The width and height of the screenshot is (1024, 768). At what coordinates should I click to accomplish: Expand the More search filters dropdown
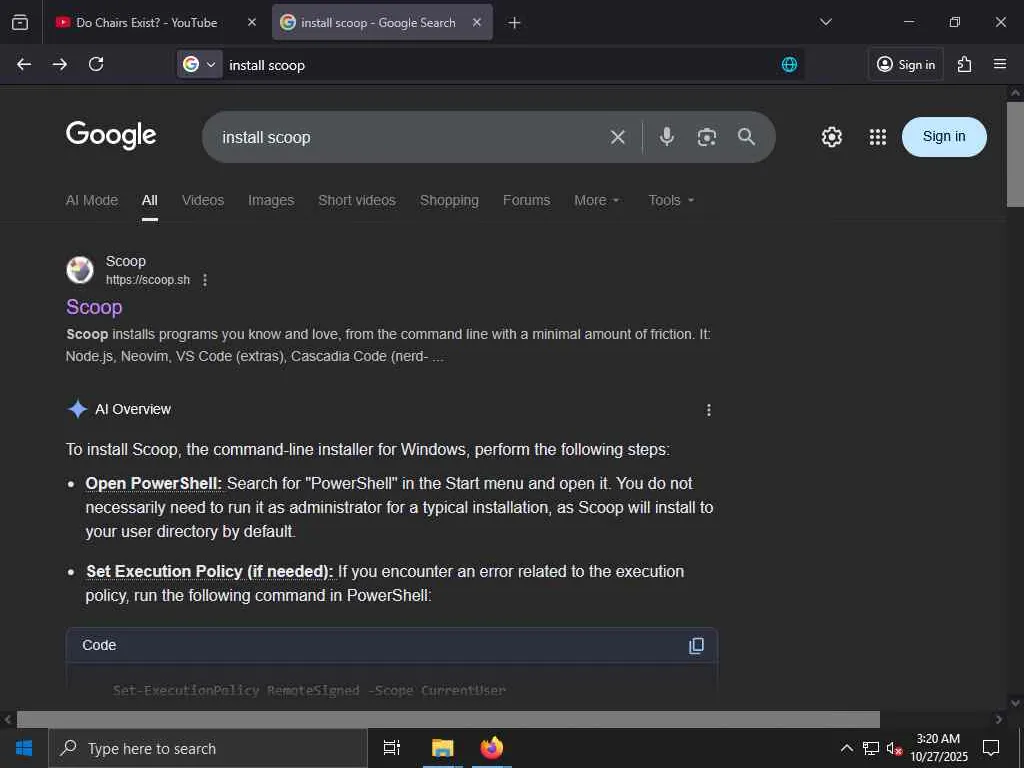coord(596,200)
